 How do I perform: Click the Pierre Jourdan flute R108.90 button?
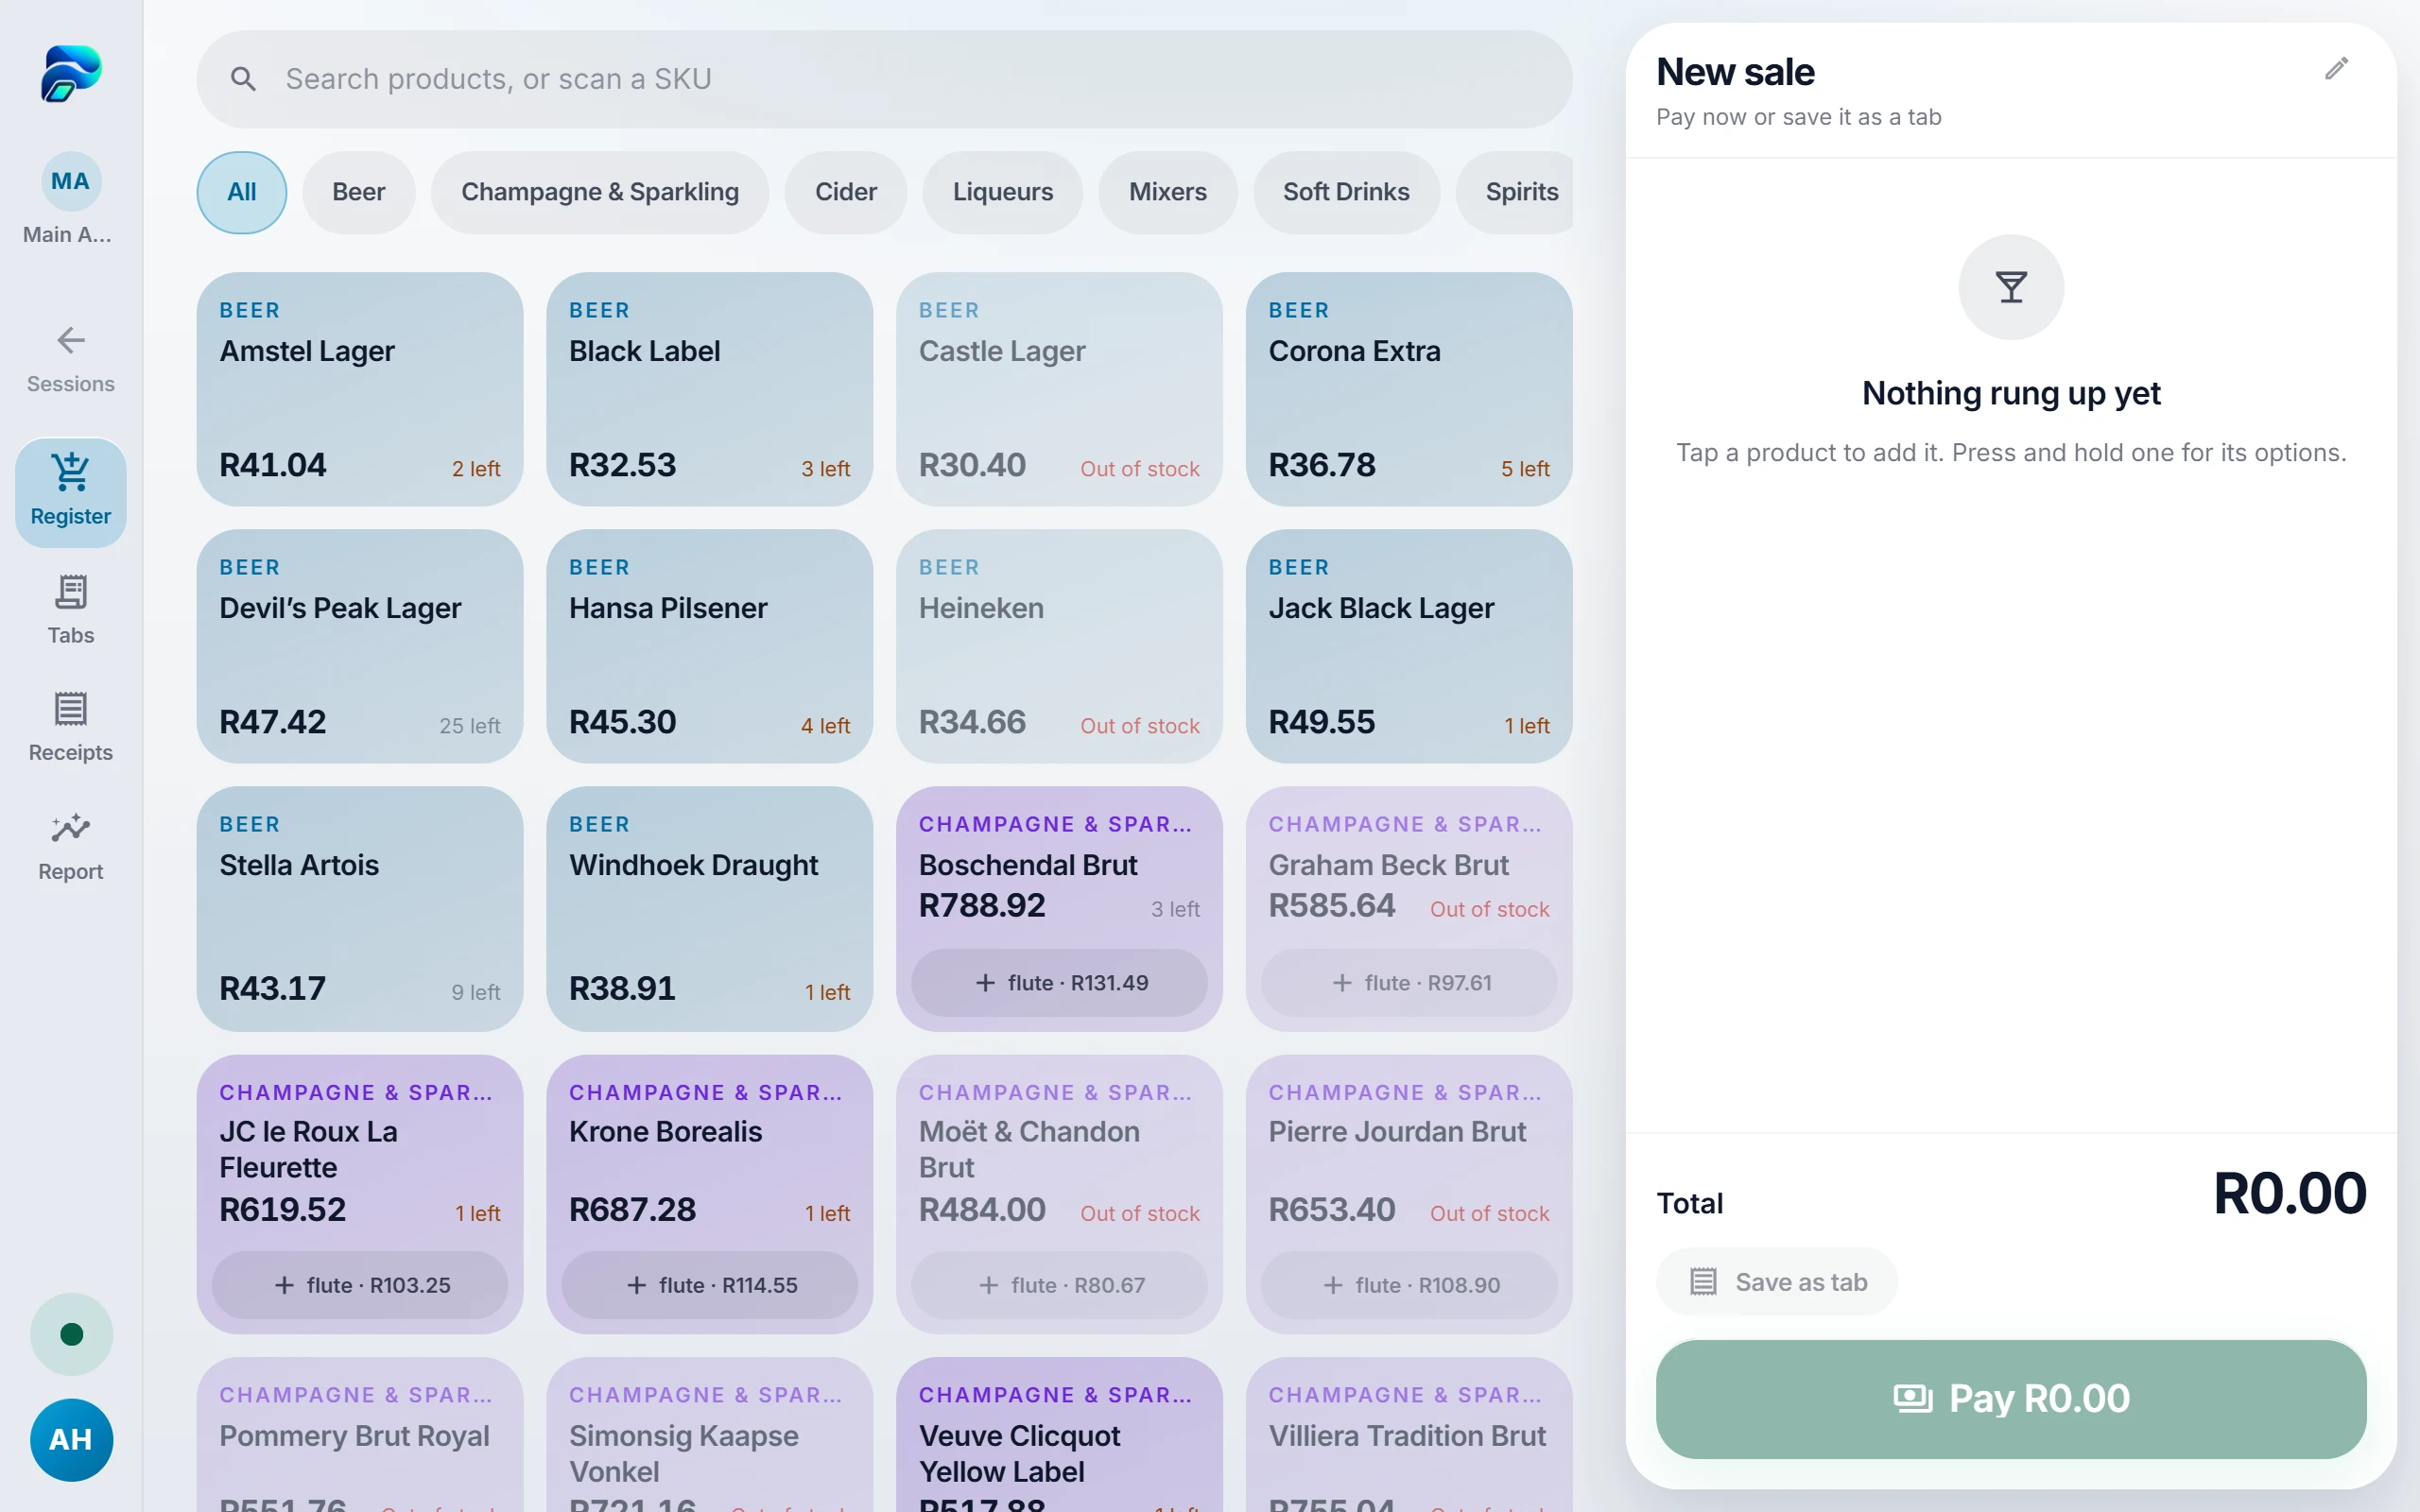tap(1409, 1285)
